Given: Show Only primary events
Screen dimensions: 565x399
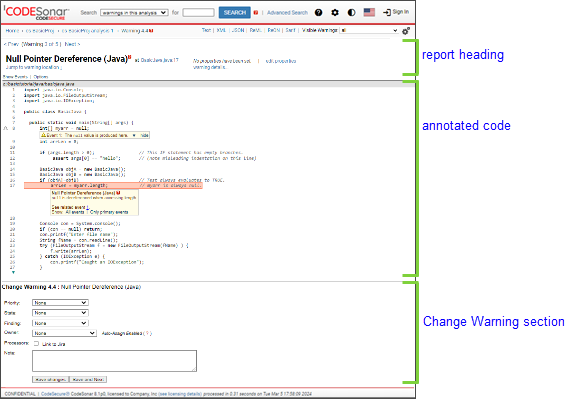Looking at the screenshot, I should [109, 212].
